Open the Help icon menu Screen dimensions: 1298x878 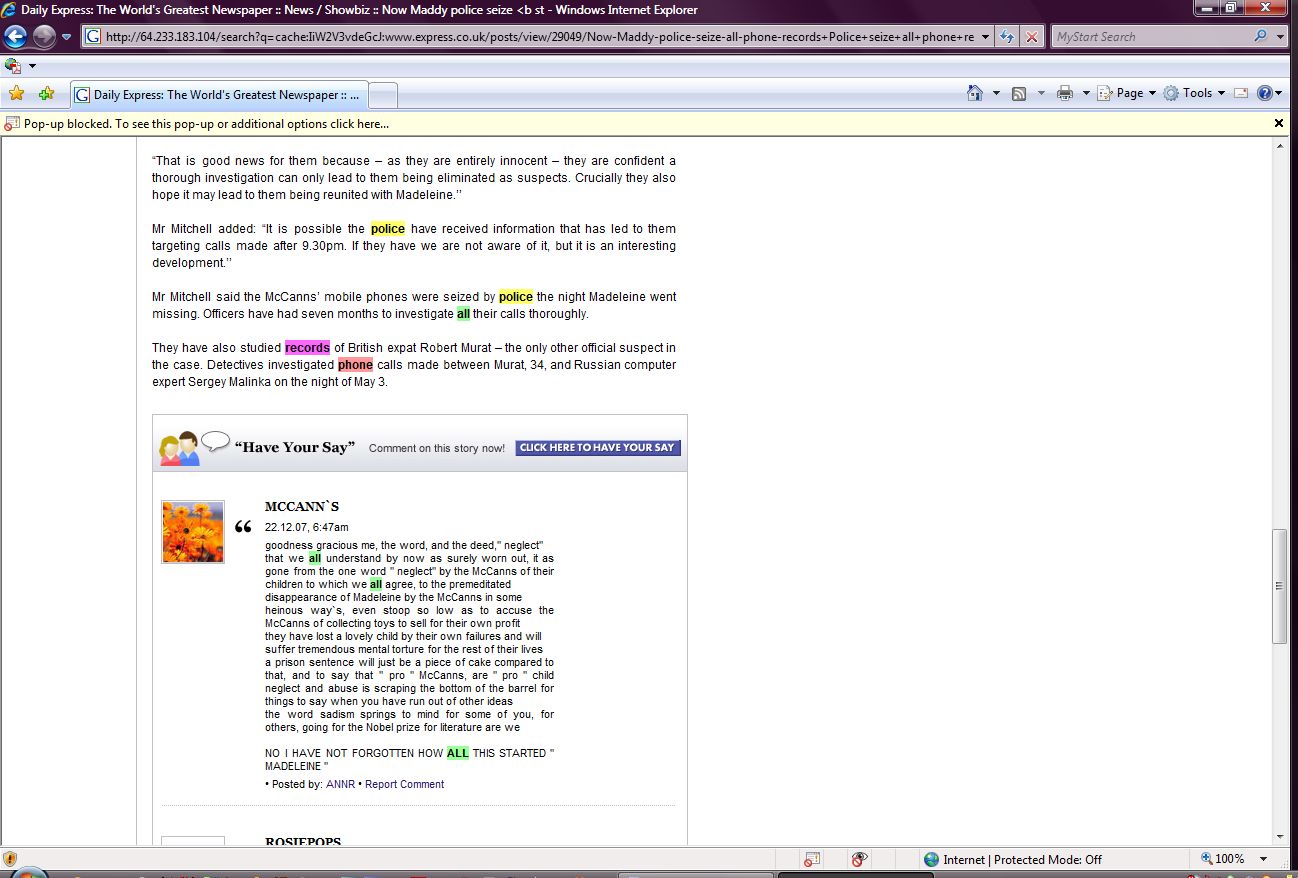click(x=1265, y=93)
